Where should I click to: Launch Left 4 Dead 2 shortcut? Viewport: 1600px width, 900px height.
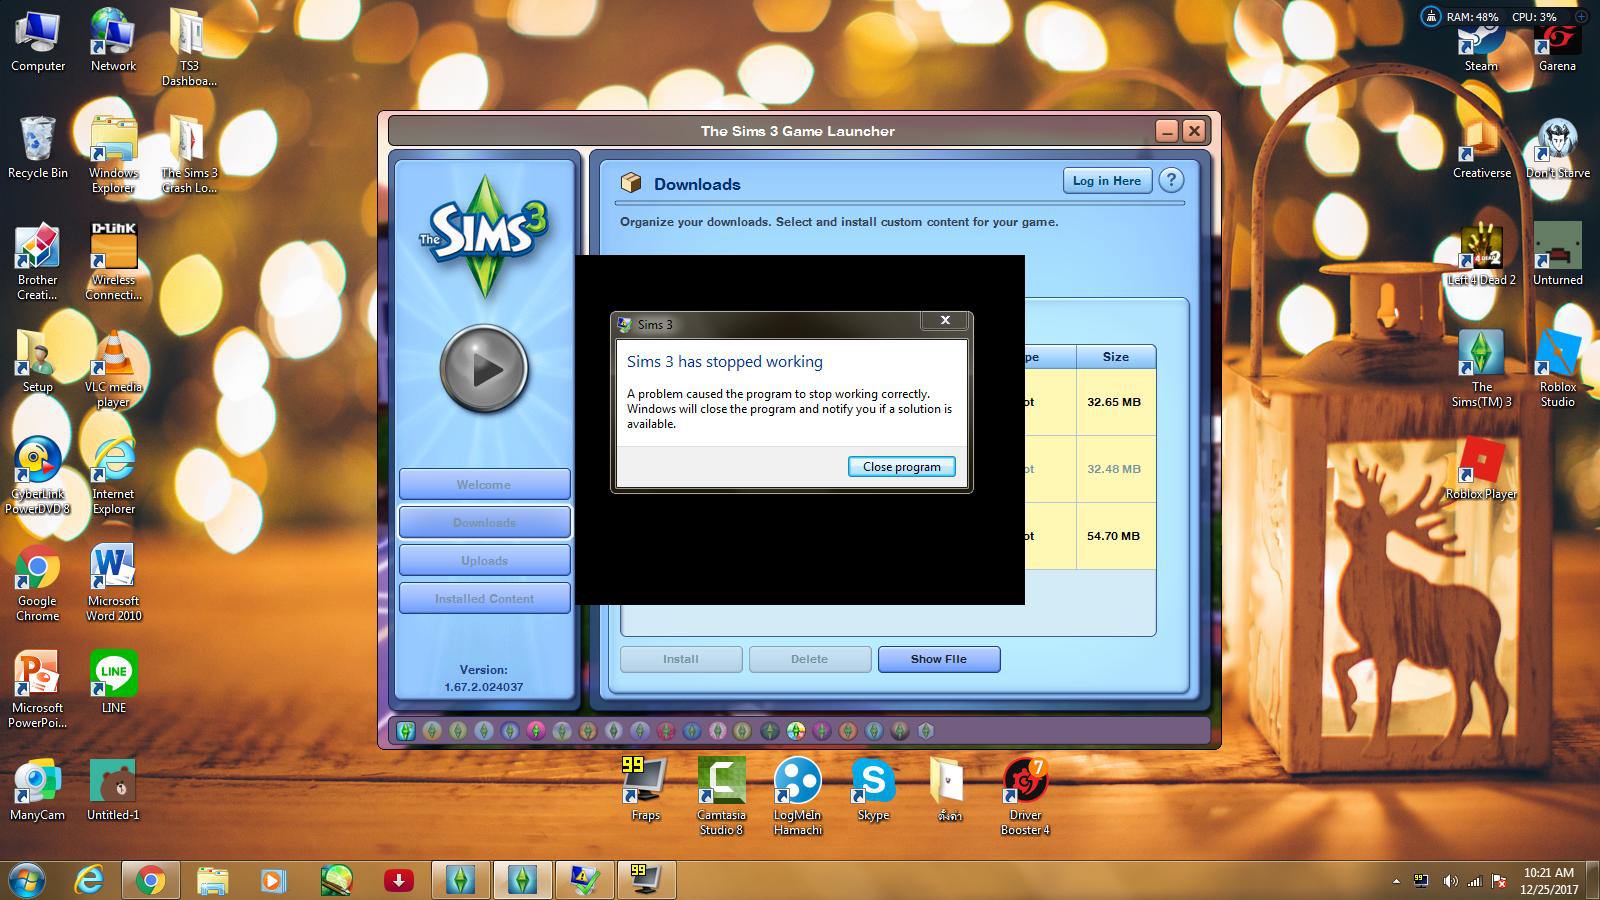pyautogui.click(x=1481, y=255)
